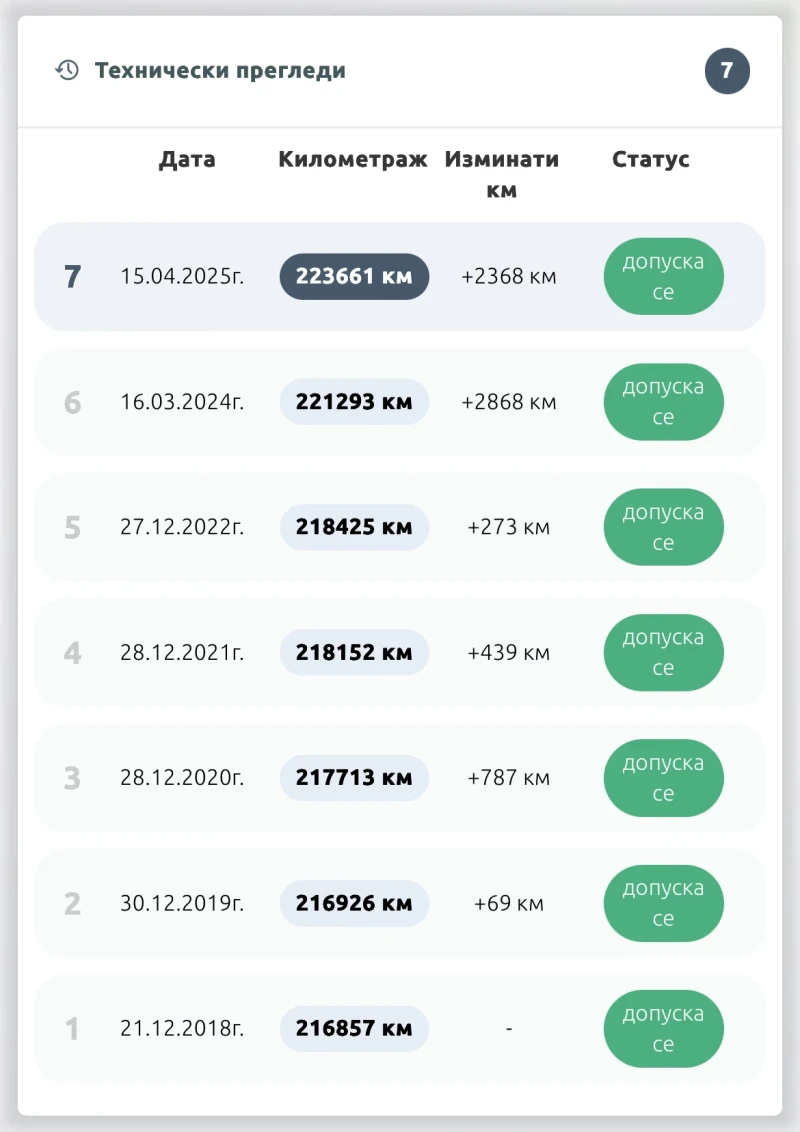The width and height of the screenshot is (800, 1132).
Task: Click the Статус column header
Action: tap(651, 160)
